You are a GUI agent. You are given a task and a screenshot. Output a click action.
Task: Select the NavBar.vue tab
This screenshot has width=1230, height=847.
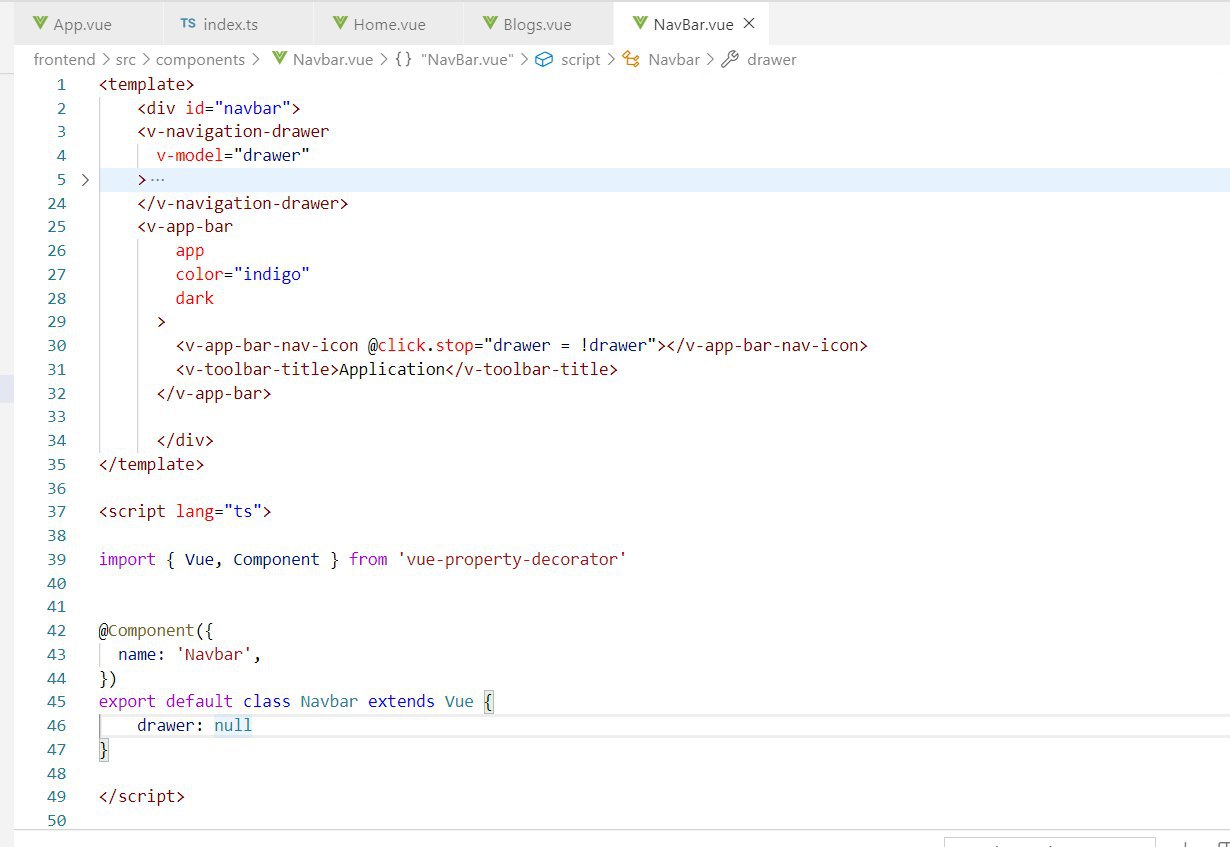point(691,24)
